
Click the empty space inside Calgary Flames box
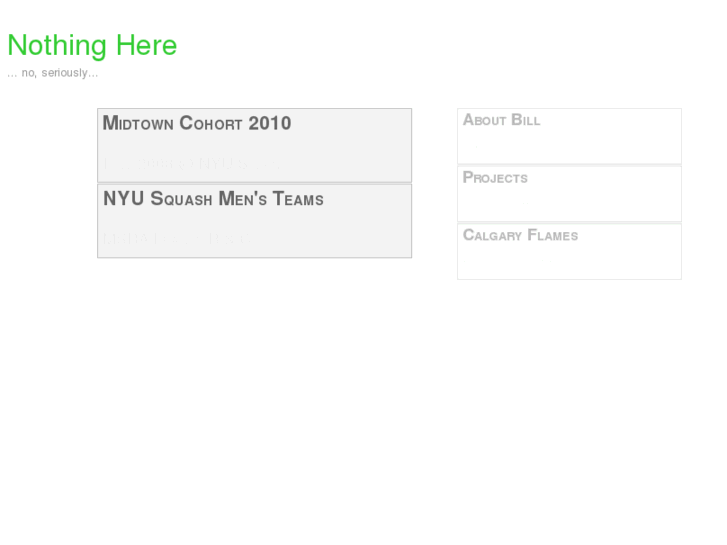pyautogui.click(x=569, y=262)
